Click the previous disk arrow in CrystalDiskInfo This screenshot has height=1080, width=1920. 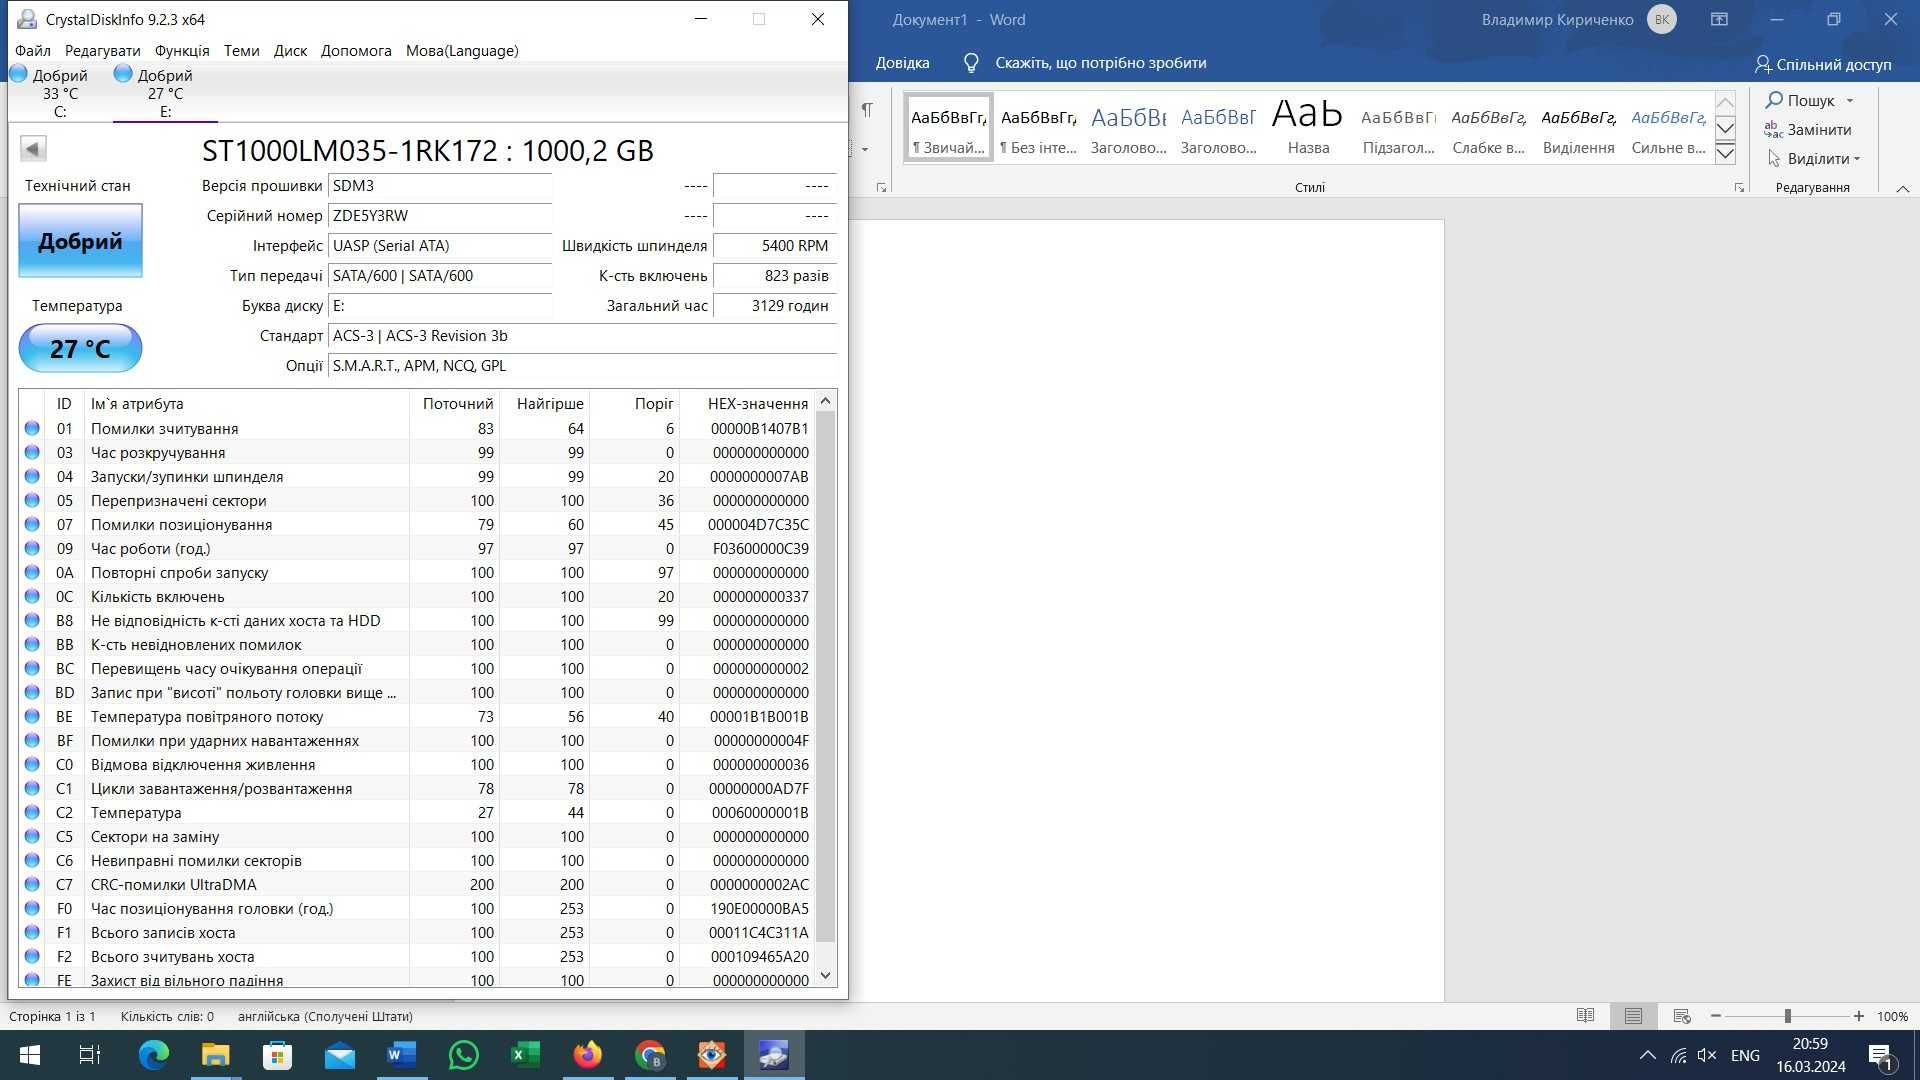pyautogui.click(x=33, y=149)
